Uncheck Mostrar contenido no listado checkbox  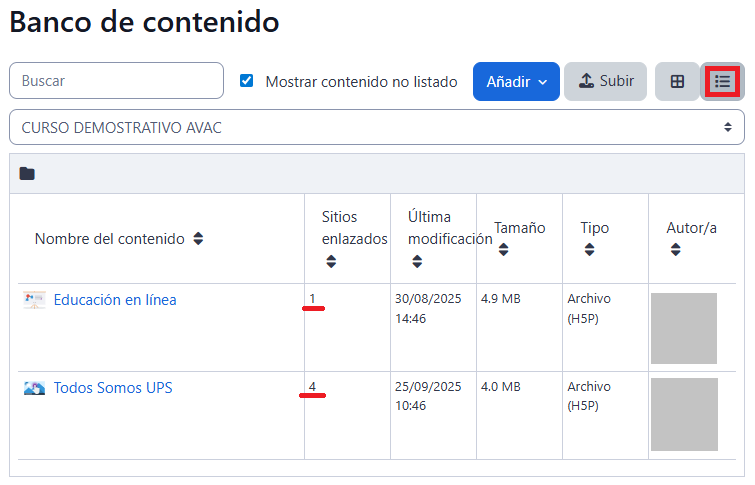247,81
